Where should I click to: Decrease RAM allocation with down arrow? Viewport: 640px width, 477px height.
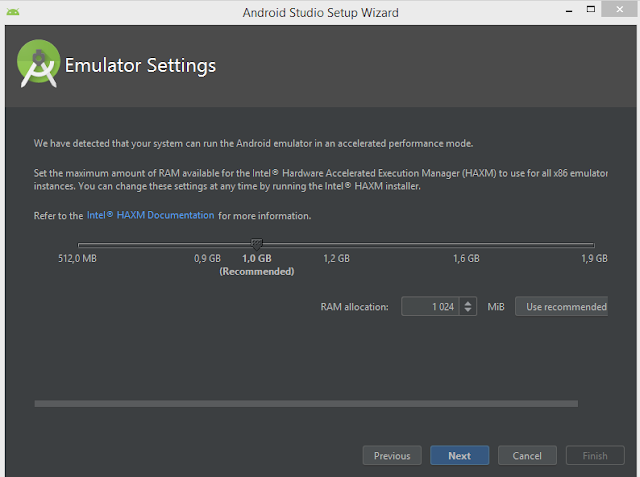pyautogui.click(x=468, y=311)
